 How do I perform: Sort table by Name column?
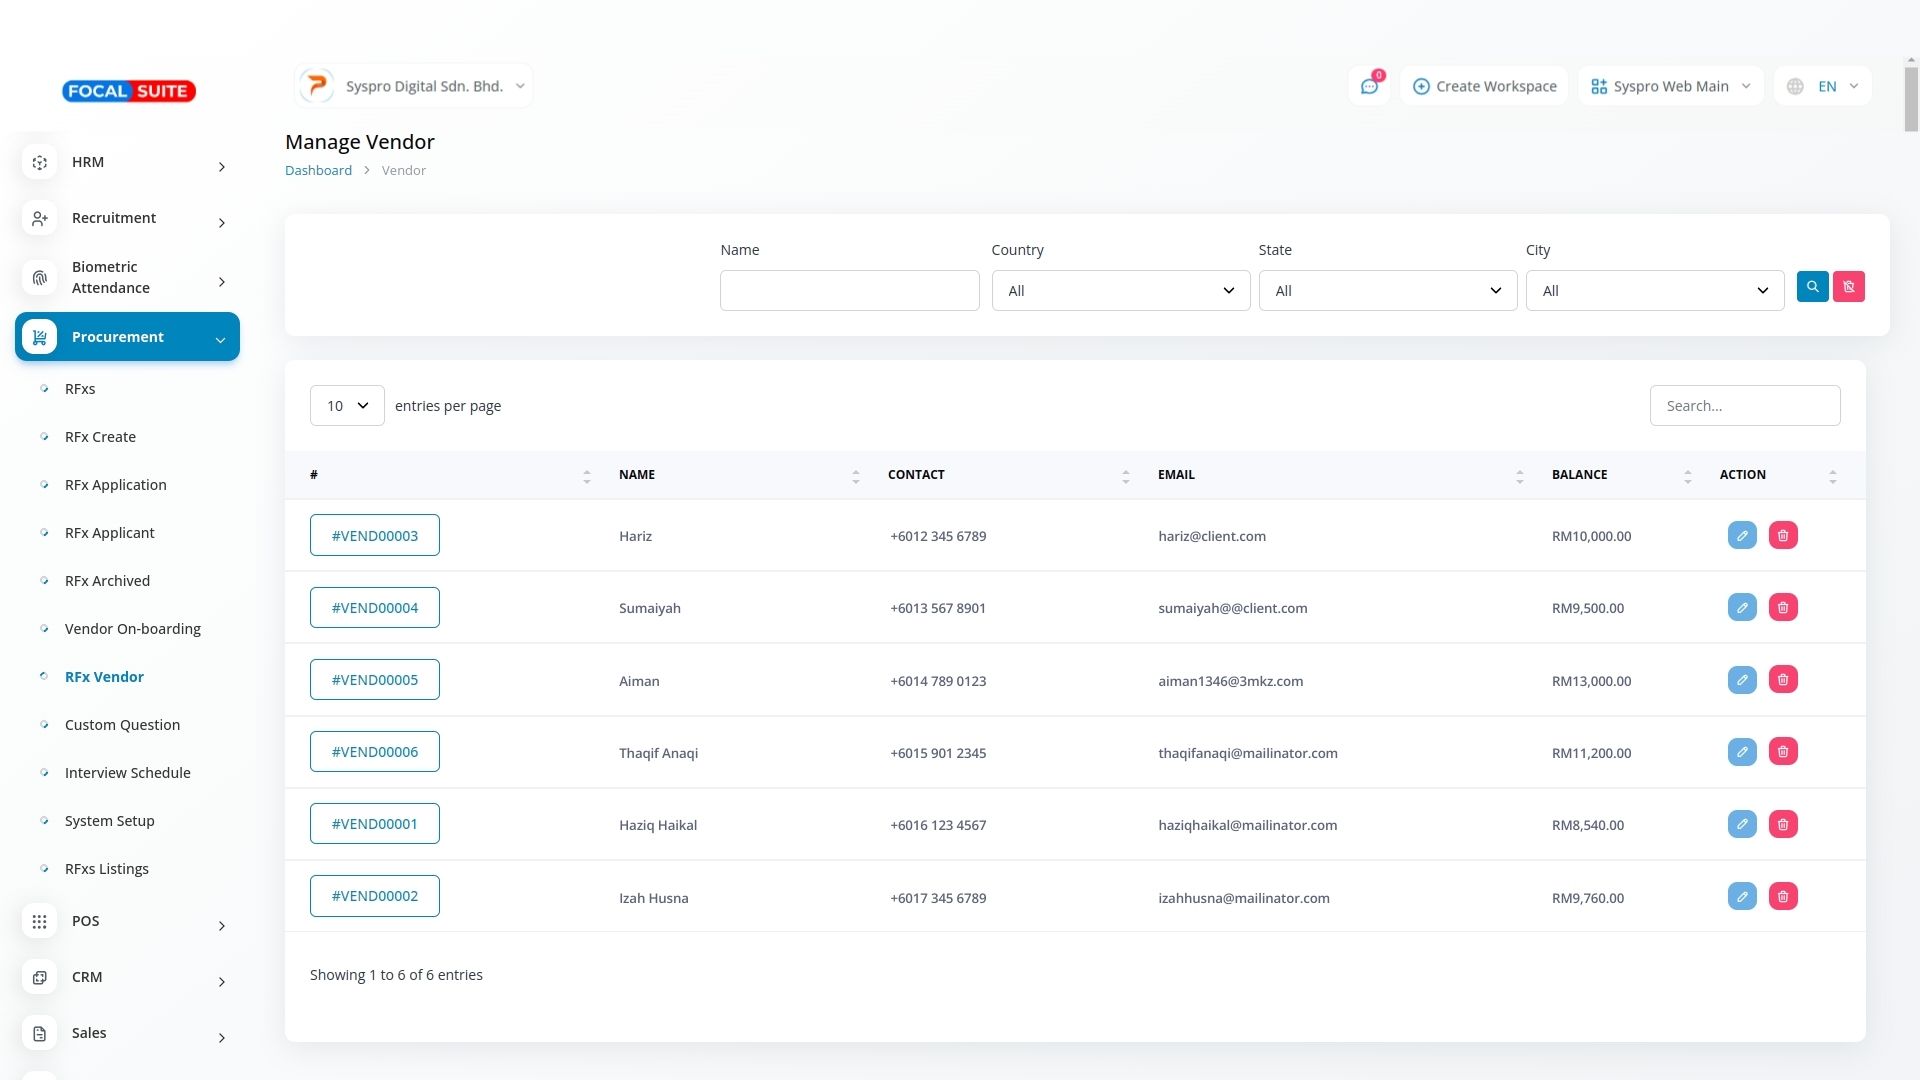(855, 476)
